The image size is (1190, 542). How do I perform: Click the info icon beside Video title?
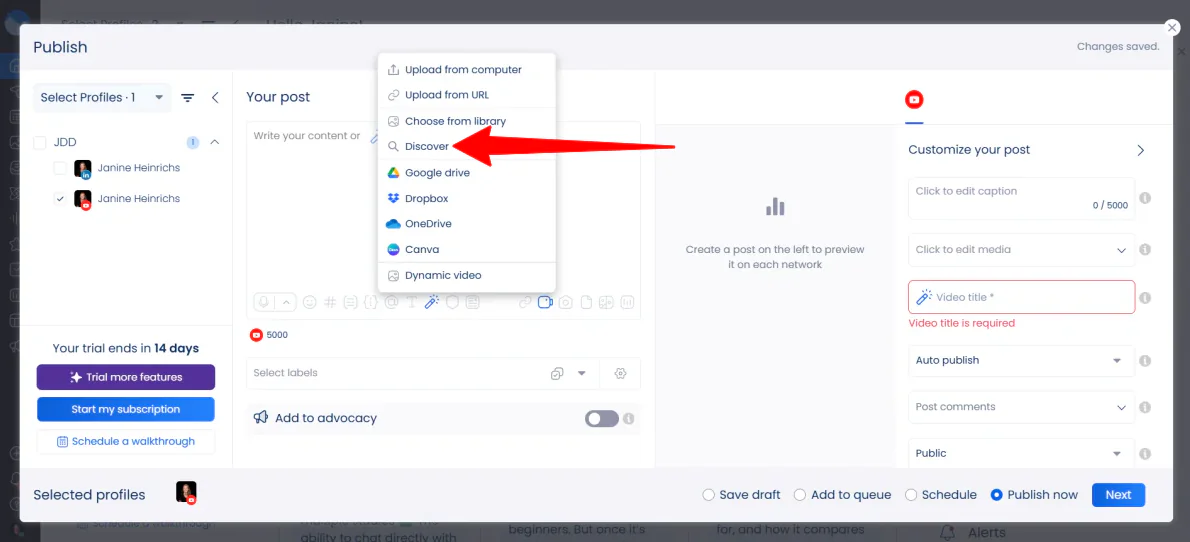[1145, 298]
